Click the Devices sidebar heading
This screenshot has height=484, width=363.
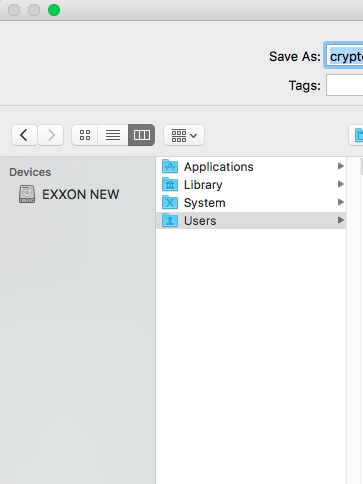(x=30, y=172)
